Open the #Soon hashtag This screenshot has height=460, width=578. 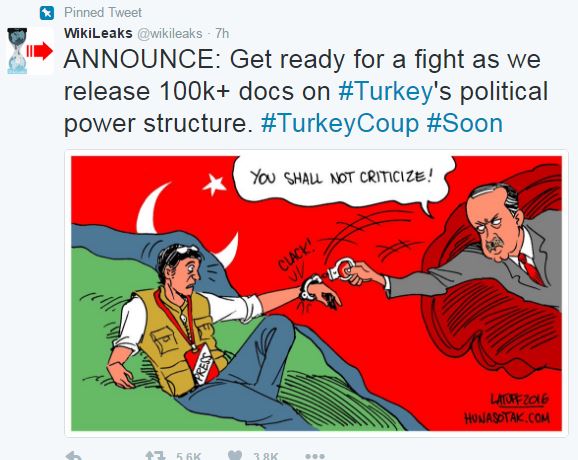pyautogui.click(x=465, y=123)
